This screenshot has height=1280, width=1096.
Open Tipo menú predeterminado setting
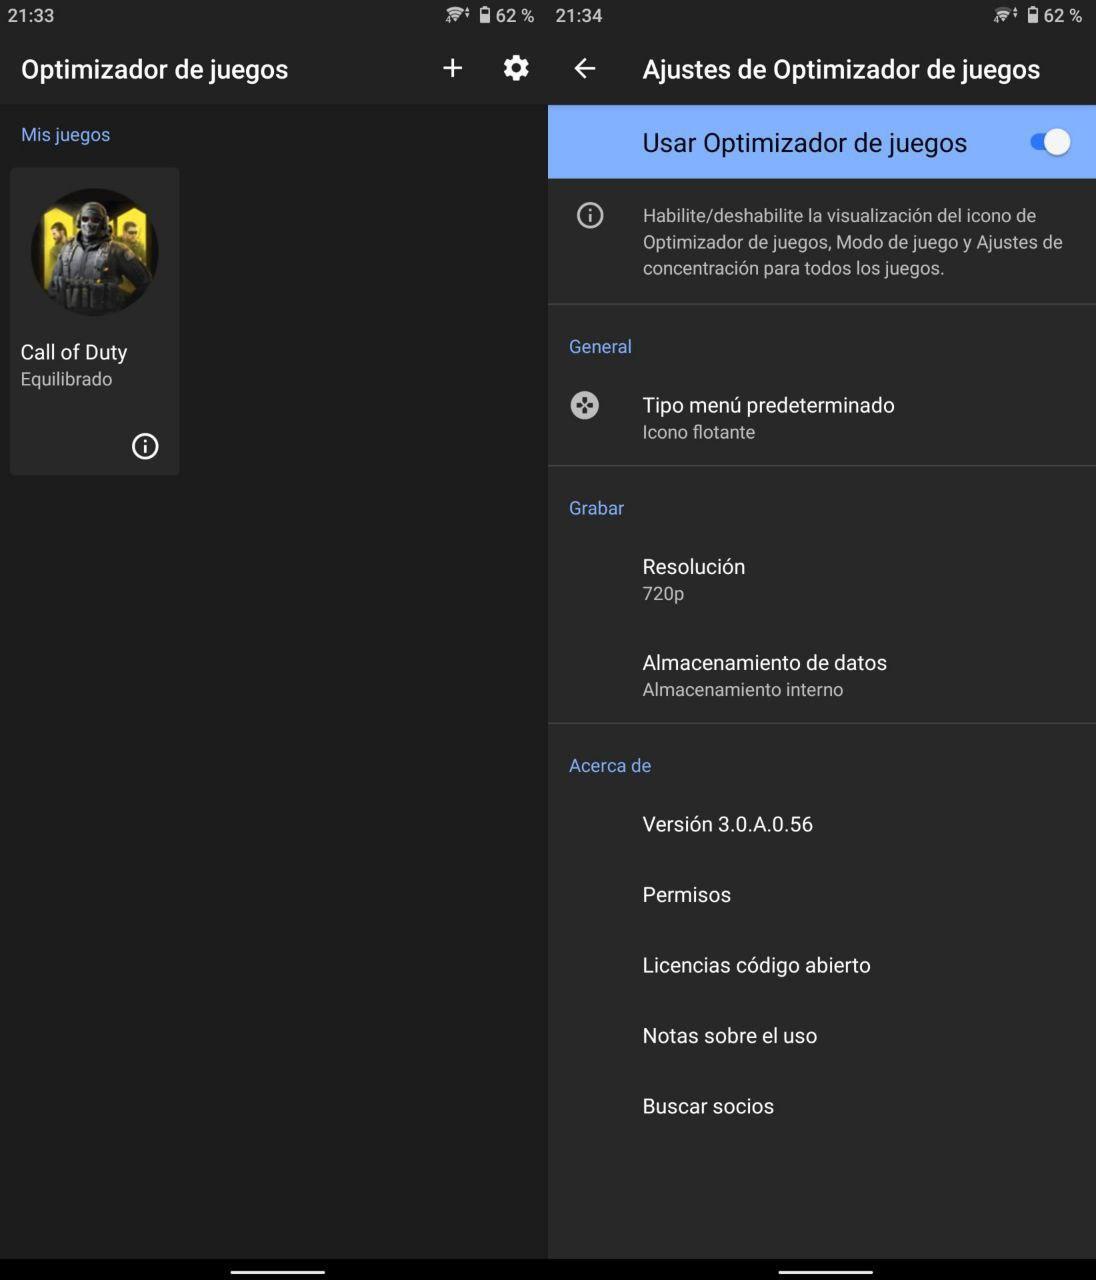click(822, 417)
